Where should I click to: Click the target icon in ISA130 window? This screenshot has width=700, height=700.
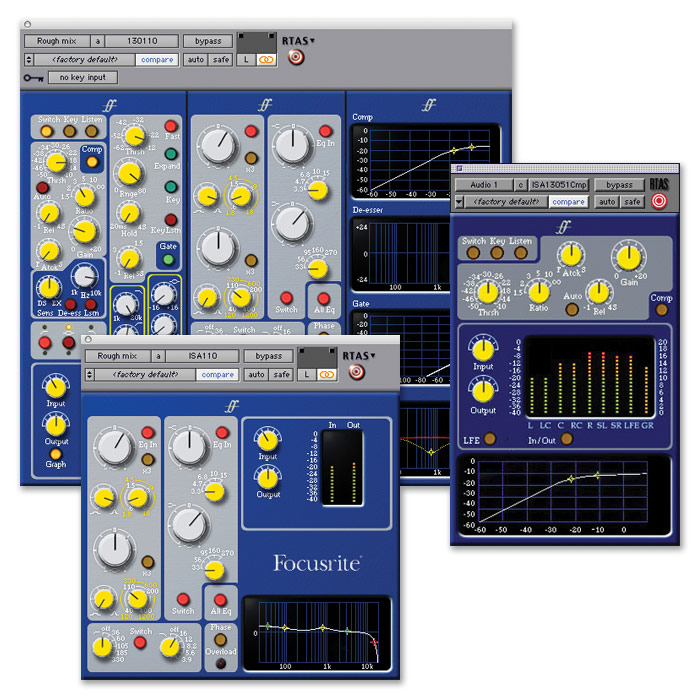(x=296, y=57)
